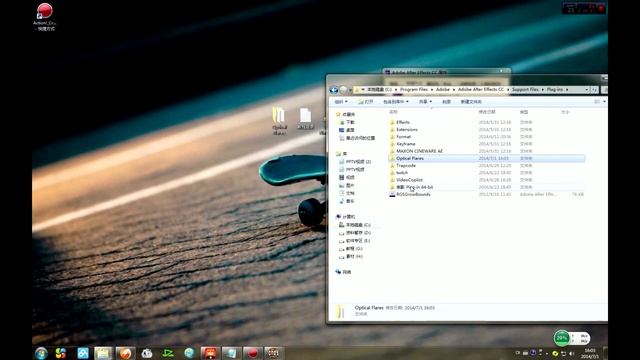
Task: Switch to the red record app in taskbar
Action: coord(253,353)
